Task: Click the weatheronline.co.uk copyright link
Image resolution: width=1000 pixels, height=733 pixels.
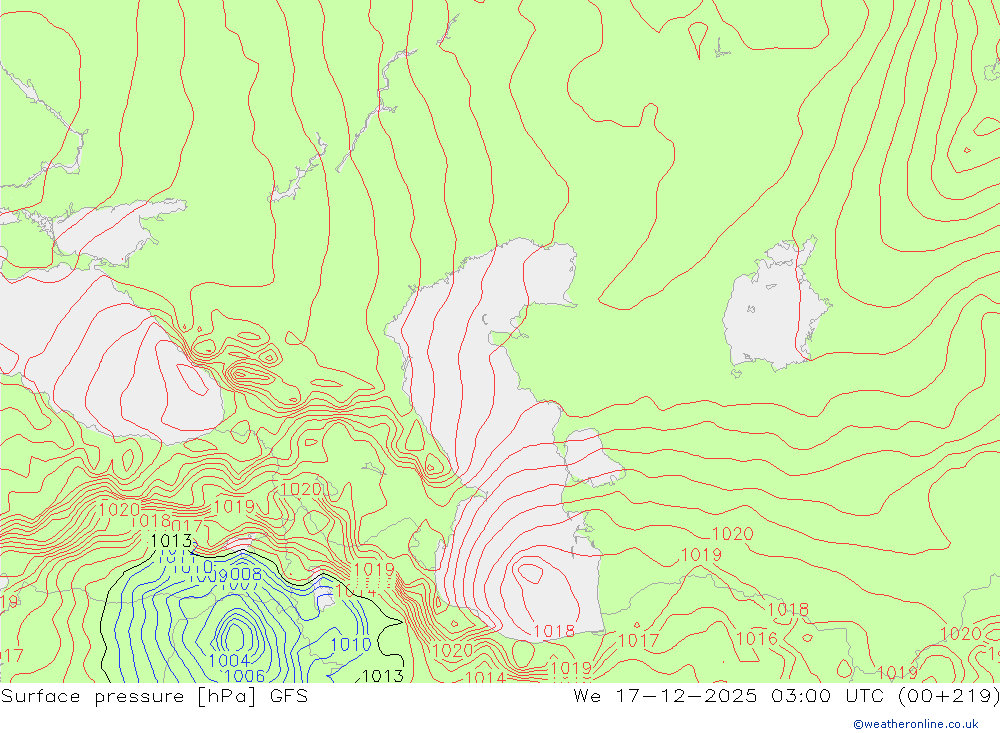Action: [x=915, y=723]
